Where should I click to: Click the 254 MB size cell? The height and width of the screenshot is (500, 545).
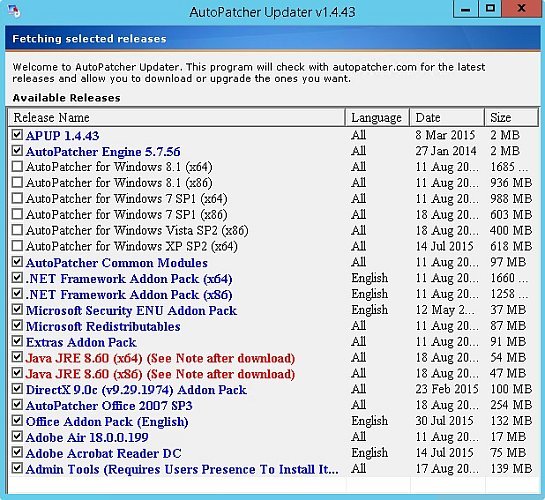(511, 405)
